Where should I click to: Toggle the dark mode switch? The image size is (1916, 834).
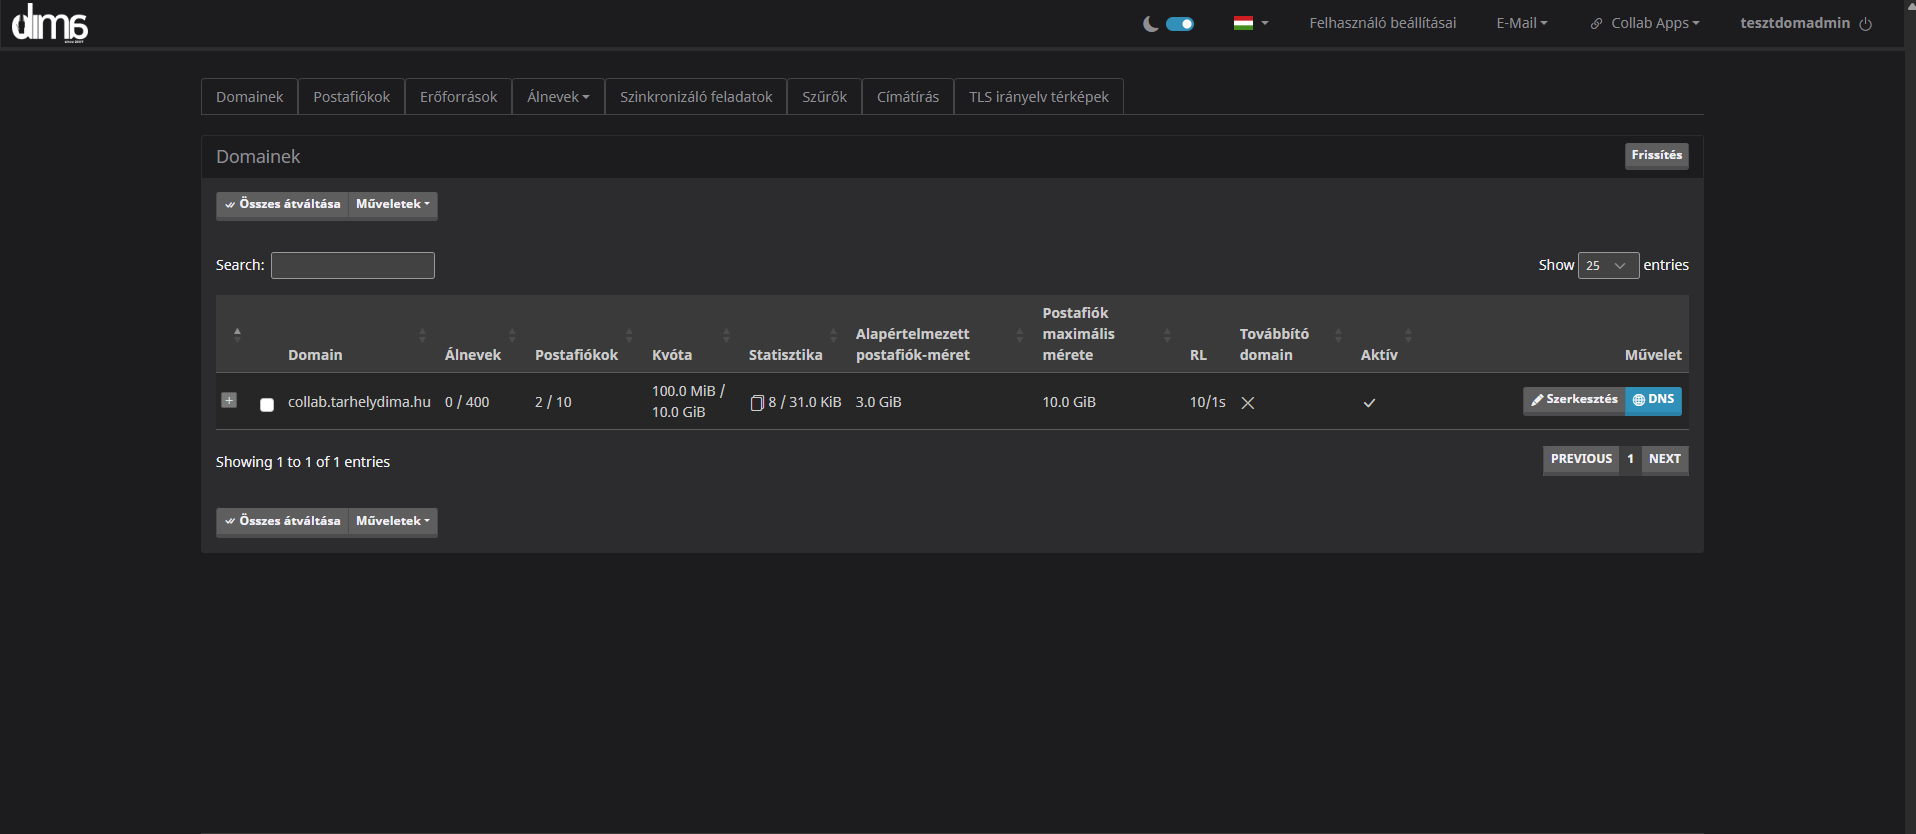pos(1180,24)
